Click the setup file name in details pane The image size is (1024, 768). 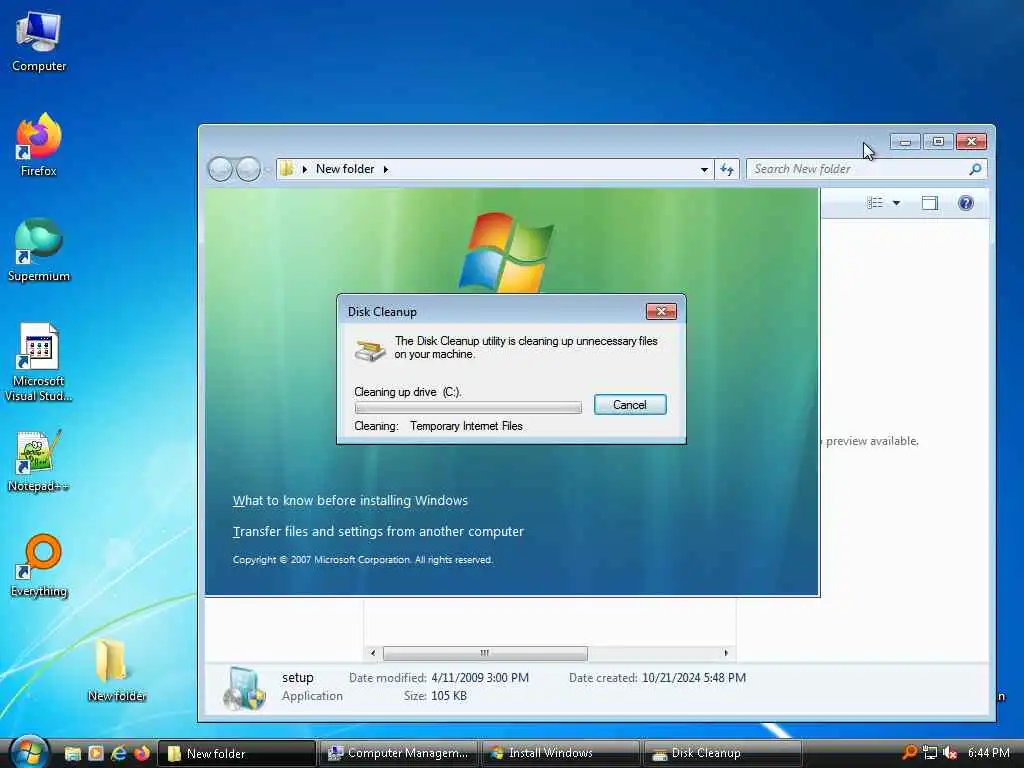coord(298,678)
